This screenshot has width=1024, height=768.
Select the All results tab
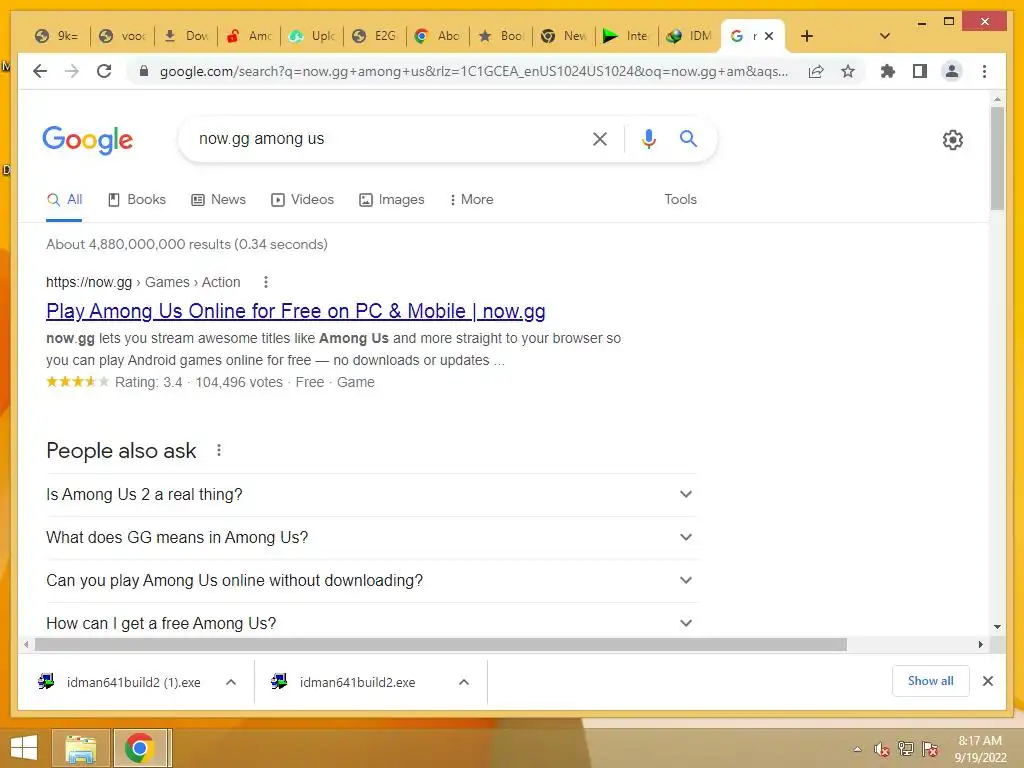[64, 199]
